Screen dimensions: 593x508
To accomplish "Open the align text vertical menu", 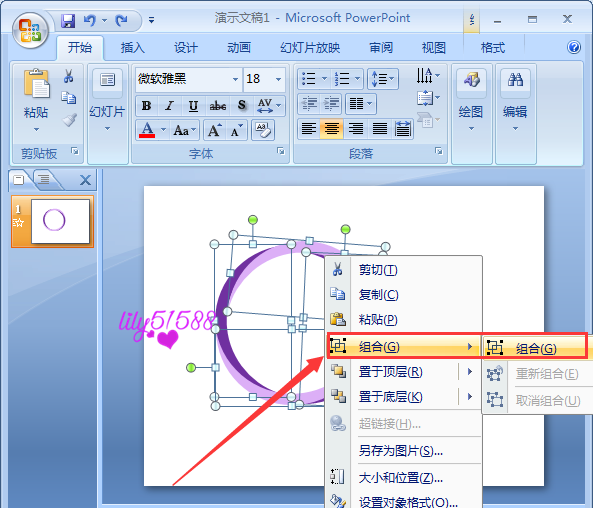I will click(428, 98).
